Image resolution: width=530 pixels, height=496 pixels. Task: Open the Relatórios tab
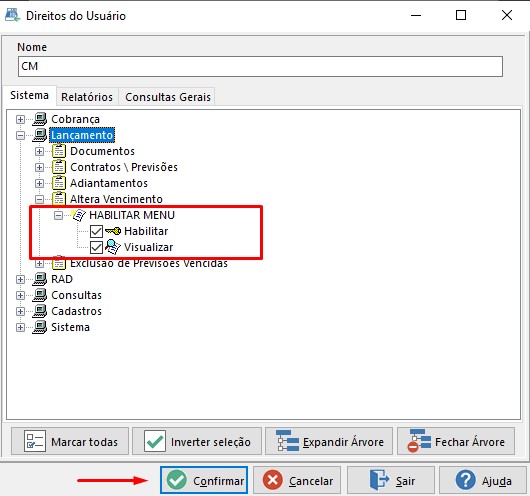[87, 97]
